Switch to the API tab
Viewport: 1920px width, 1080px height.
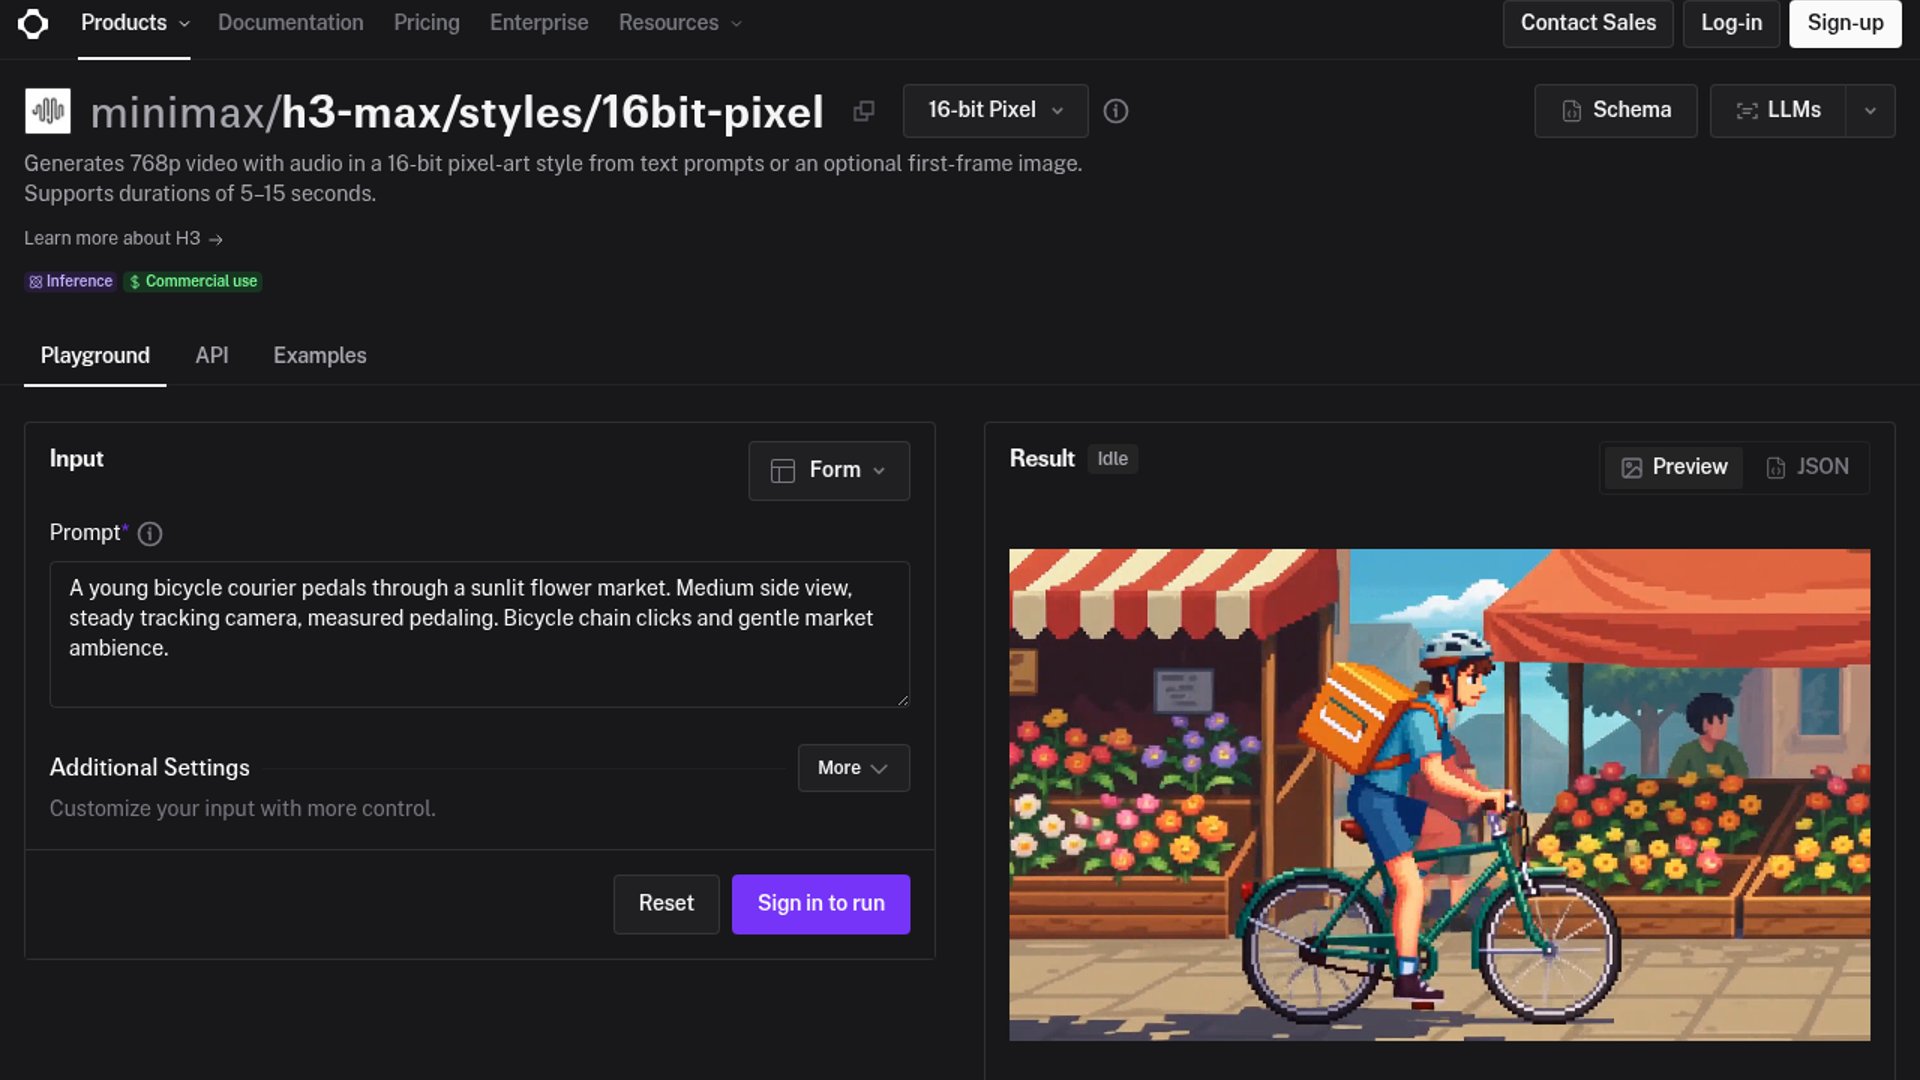(212, 356)
